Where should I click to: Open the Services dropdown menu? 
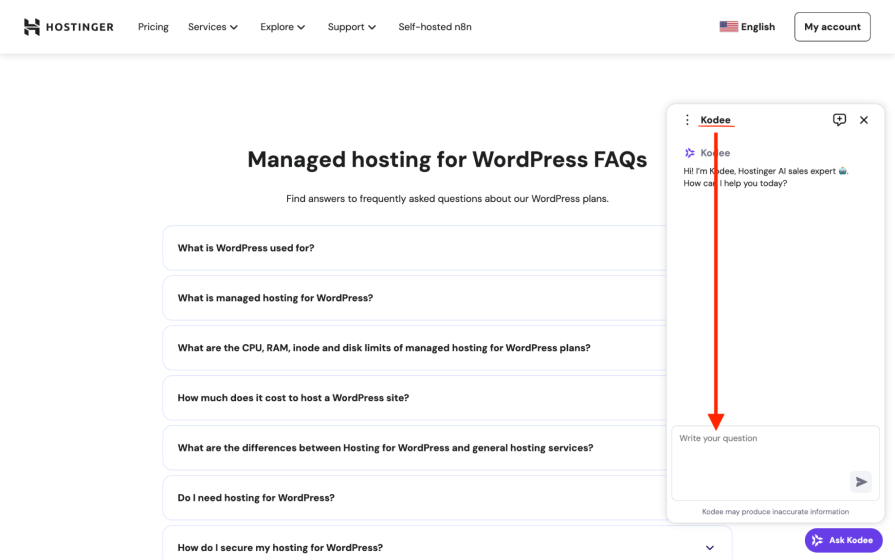pyautogui.click(x=212, y=27)
